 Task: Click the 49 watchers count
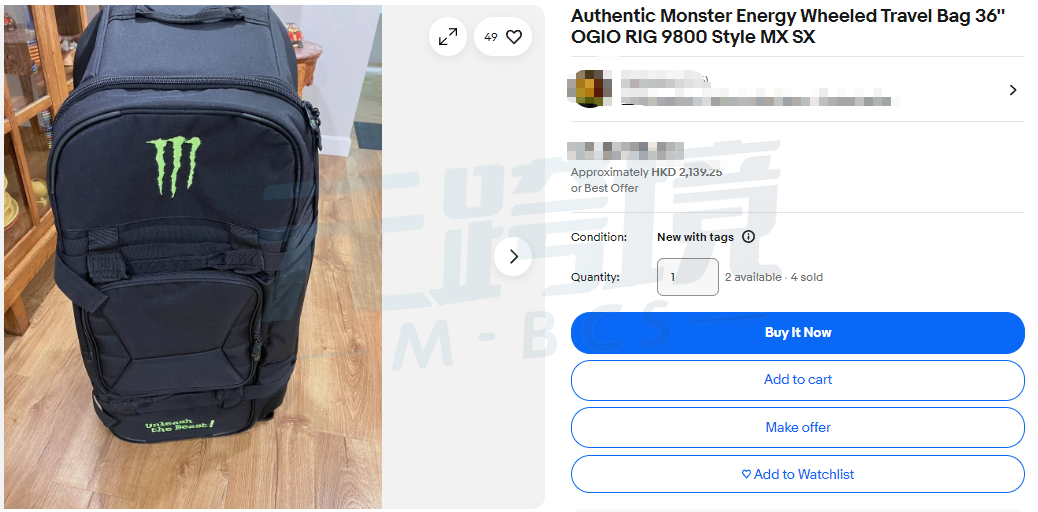click(x=491, y=37)
